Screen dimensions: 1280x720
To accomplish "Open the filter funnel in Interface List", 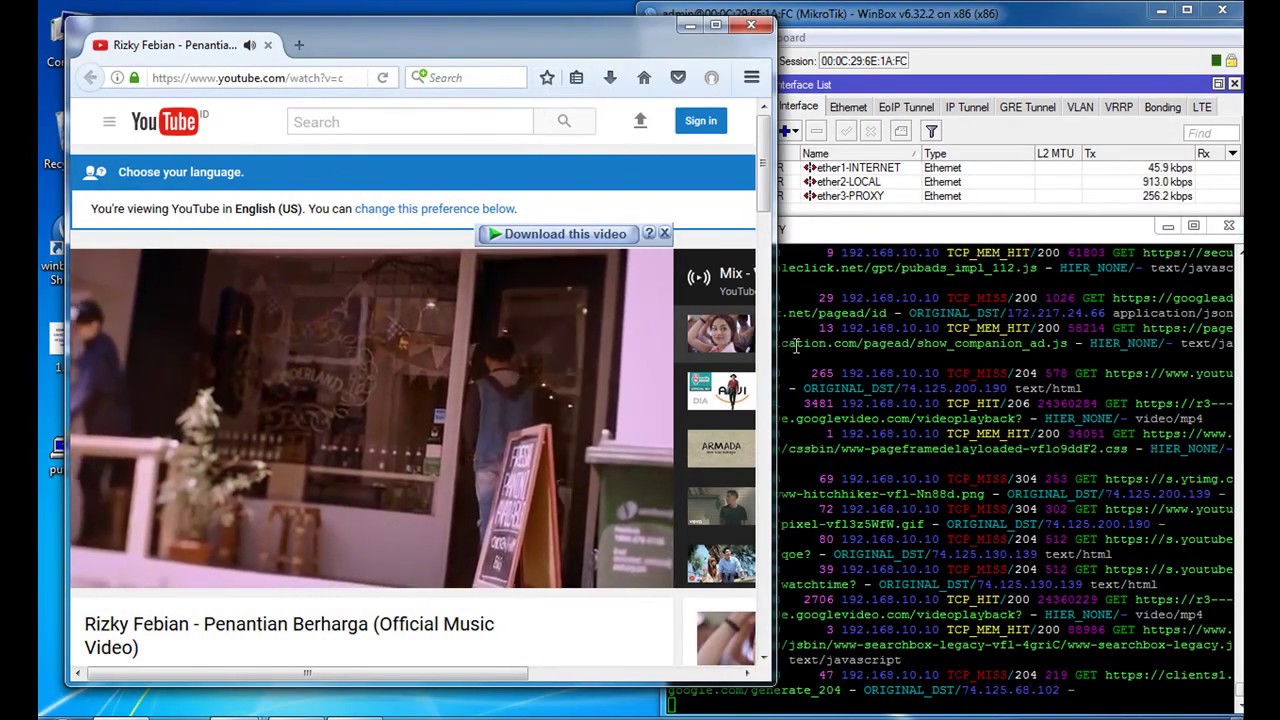I will tap(931, 131).
